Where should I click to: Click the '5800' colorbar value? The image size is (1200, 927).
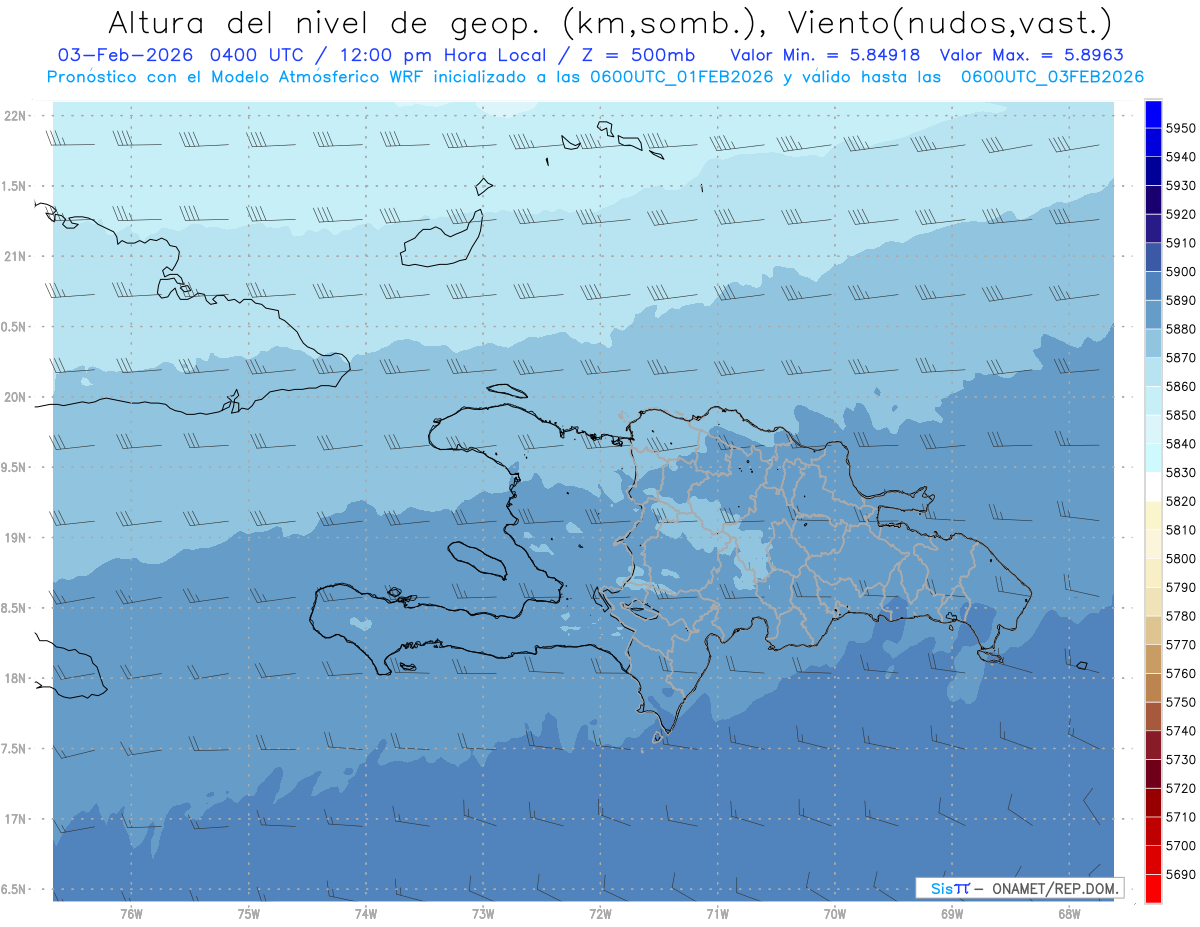point(1181,558)
